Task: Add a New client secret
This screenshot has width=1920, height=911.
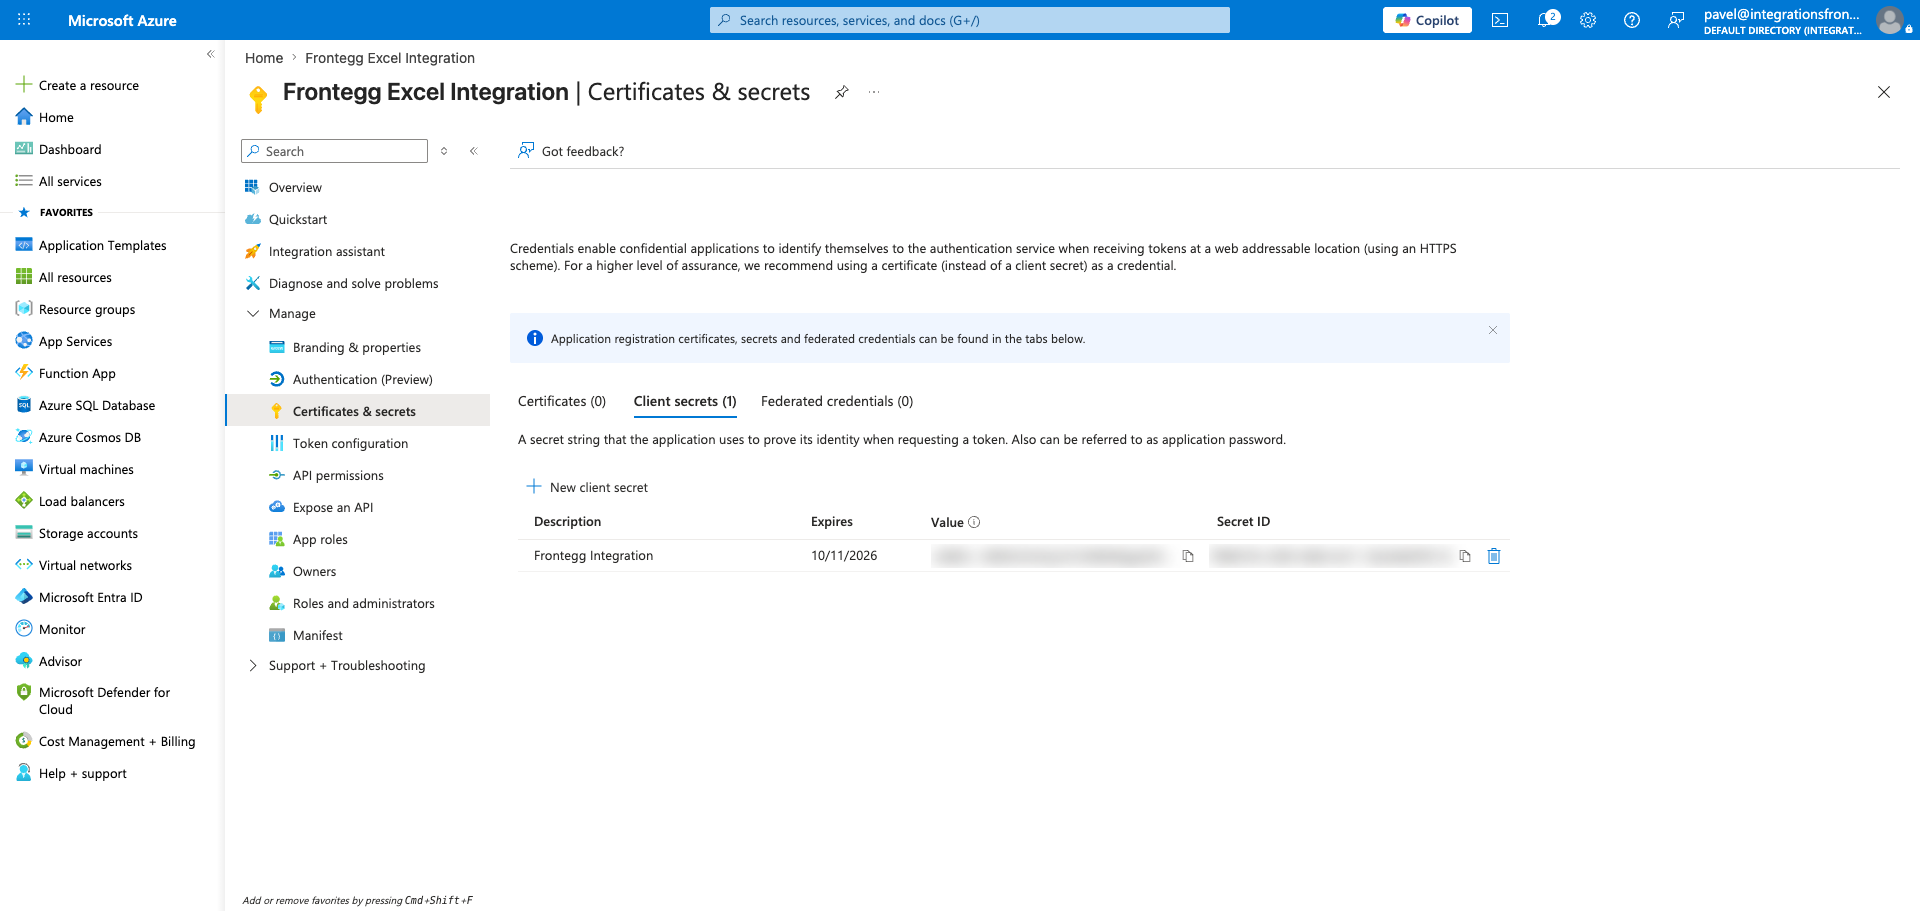Action: (x=587, y=487)
